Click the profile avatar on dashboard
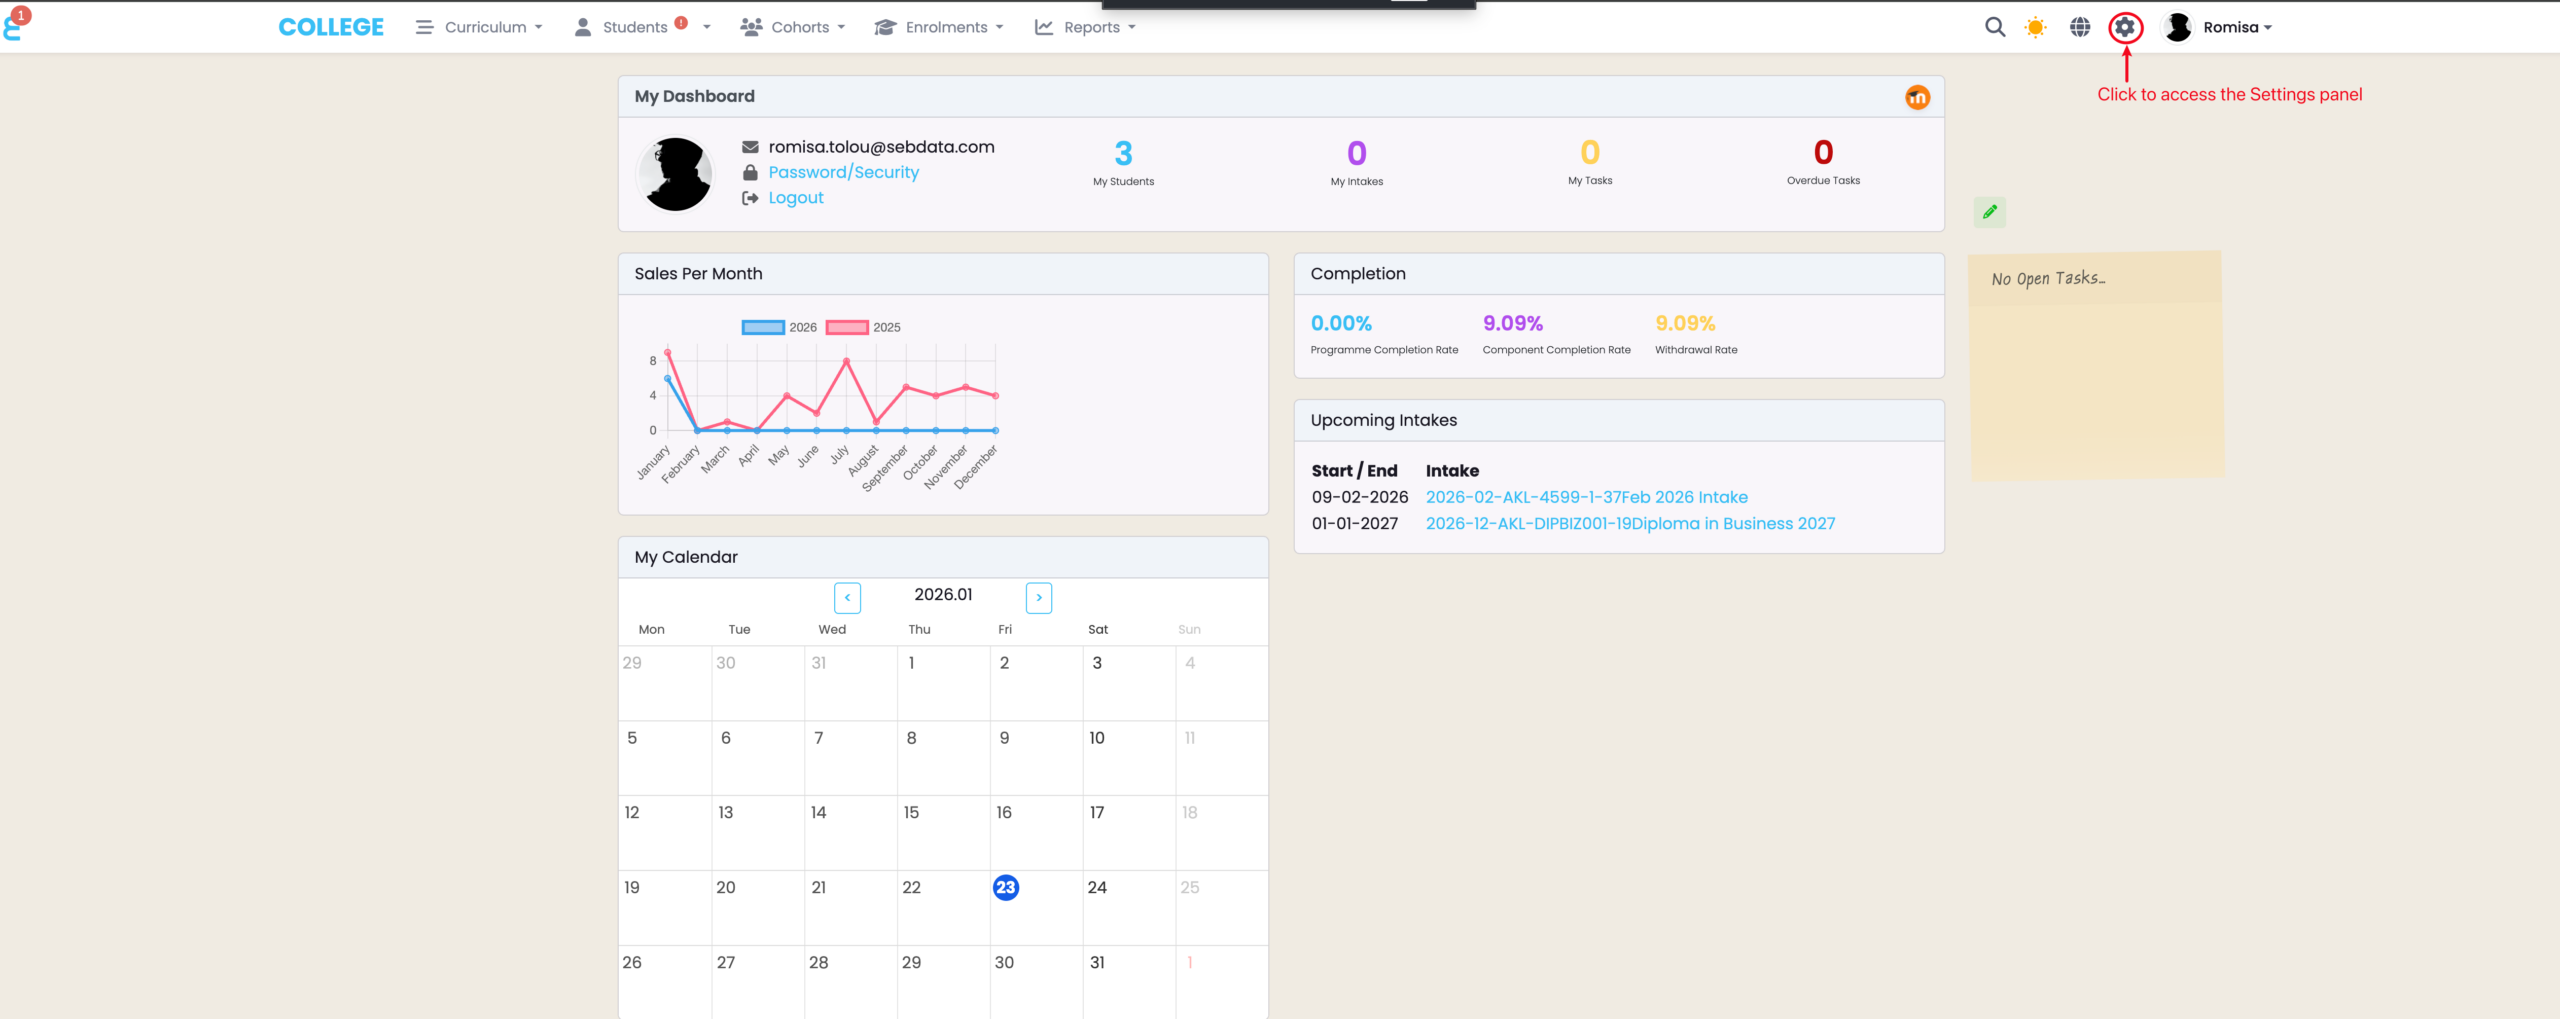Viewport: 2560px width, 1019px height. tap(676, 174)
